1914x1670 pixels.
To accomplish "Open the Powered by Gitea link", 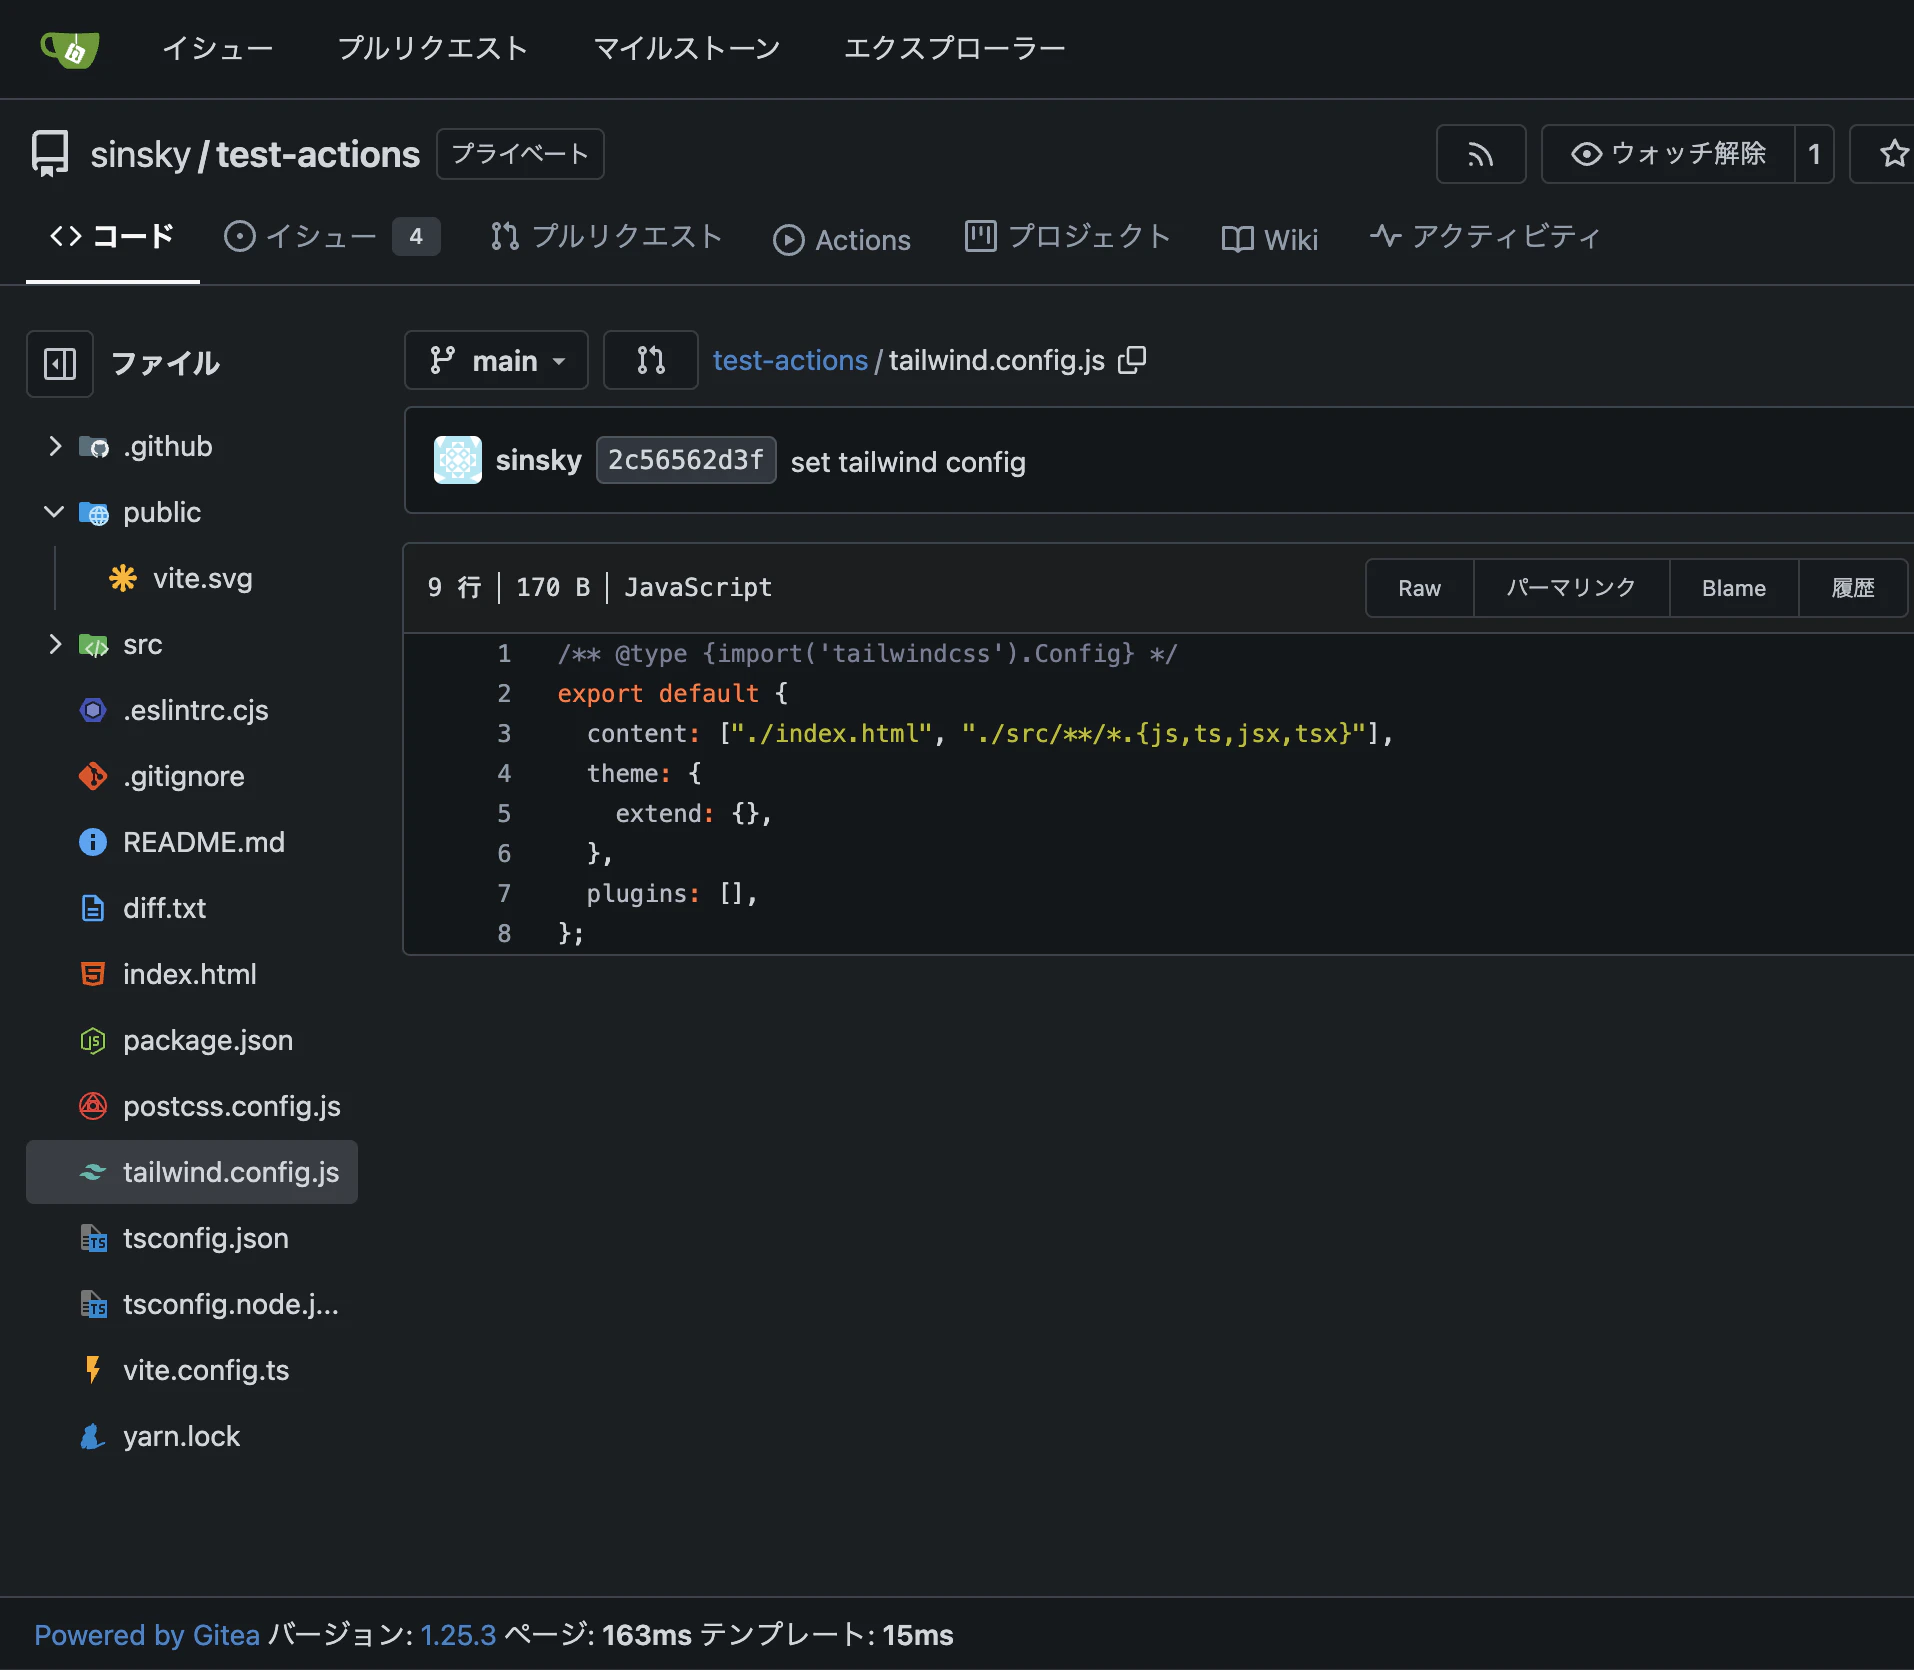I will [147, 1635].
